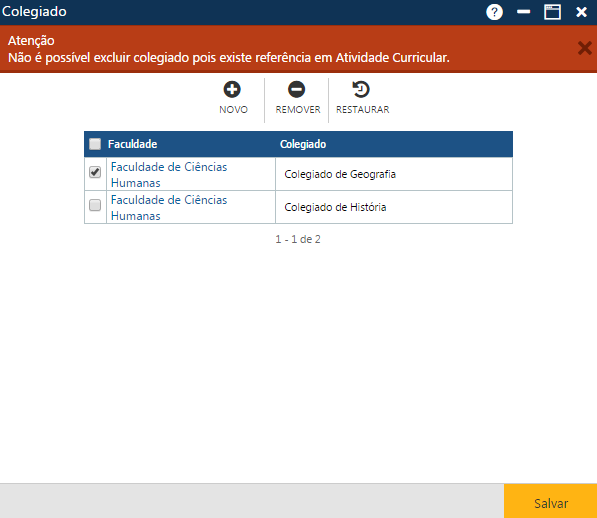The width and height of the screenshot is (597, 518).
Task: Select the Colegiado de Geografia cell
Action: click(394, 174)
